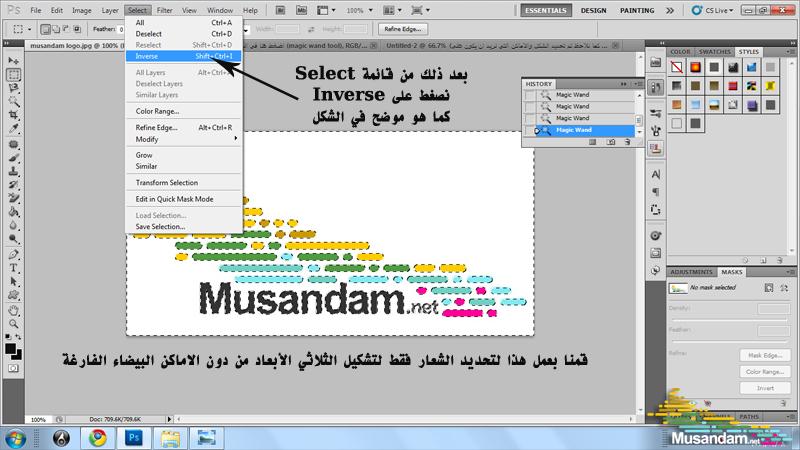This screenshot has height=450, width=800.
Task: Set history brush source on third Magic Wand state
Action: click(x=530, y=118)
